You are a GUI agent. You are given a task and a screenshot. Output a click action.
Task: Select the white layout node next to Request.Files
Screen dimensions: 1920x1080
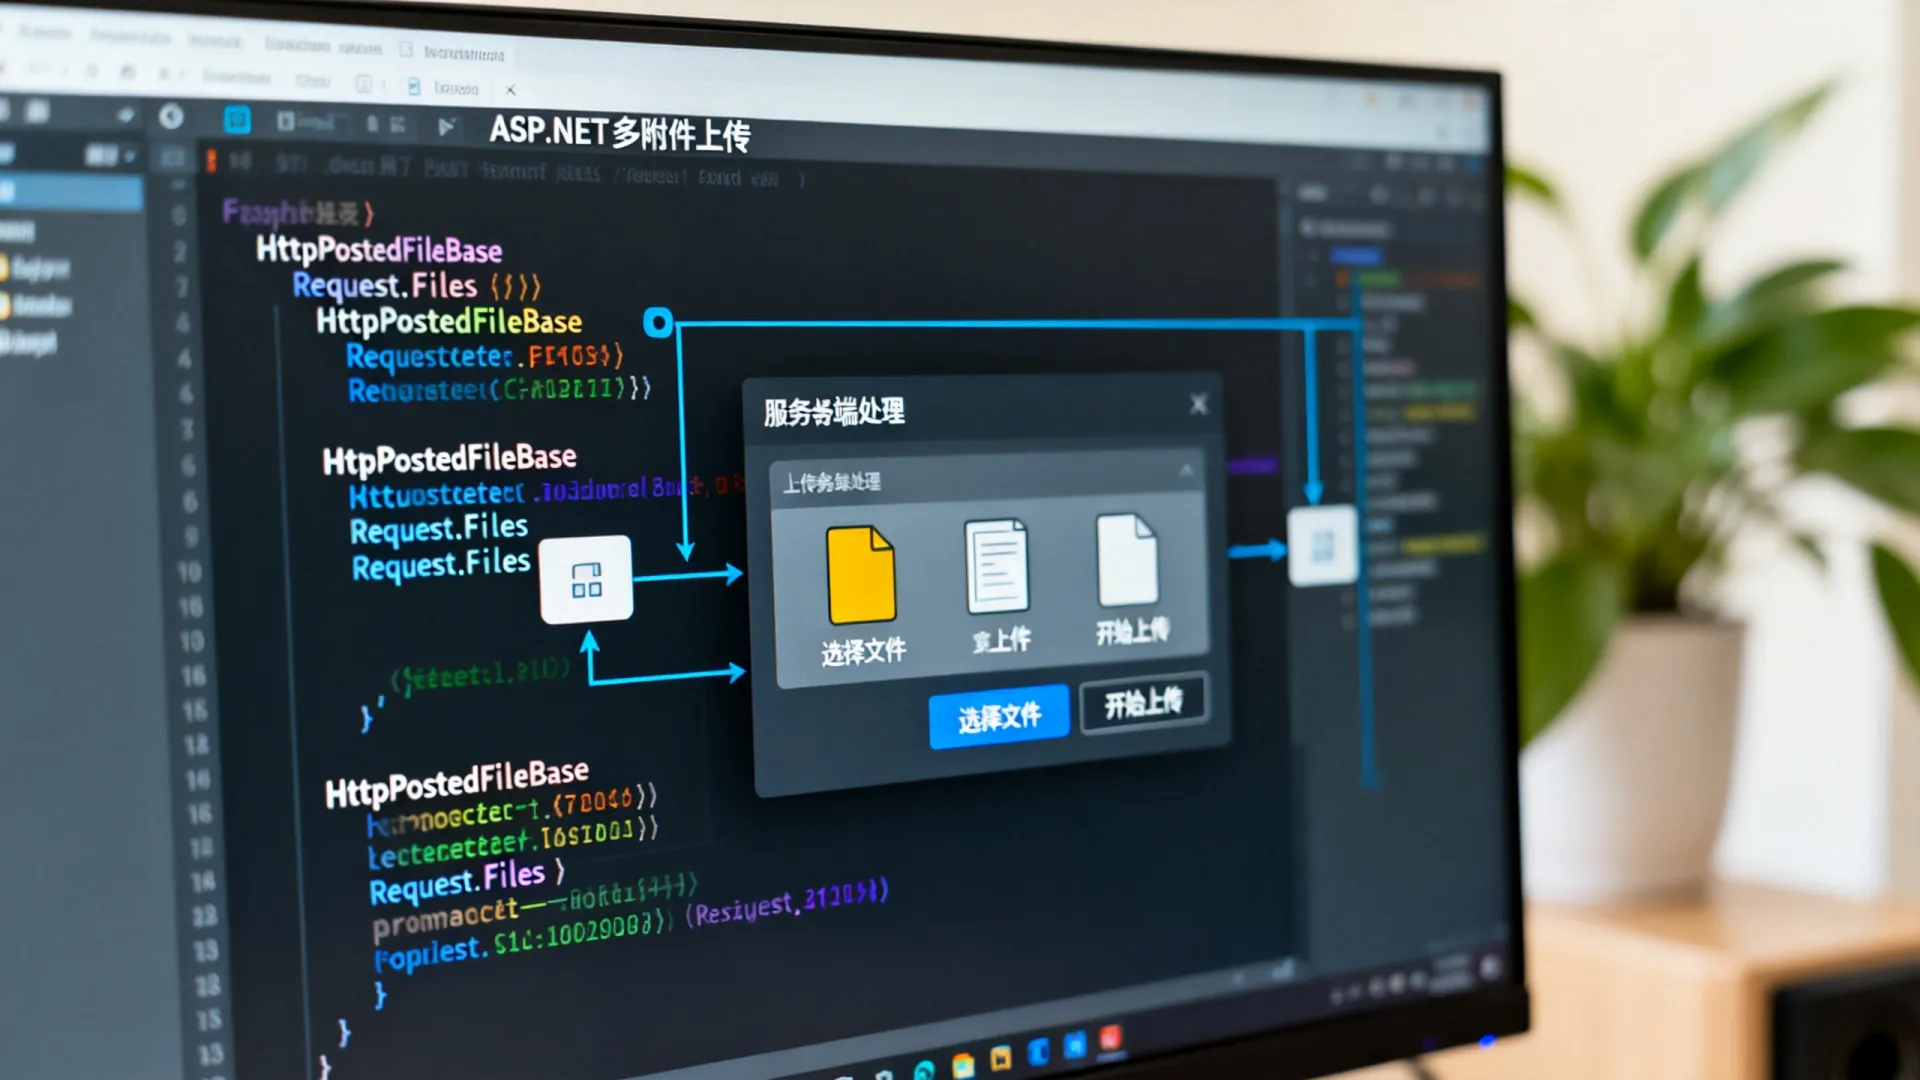pyautogui.click(x=586, y=579)
